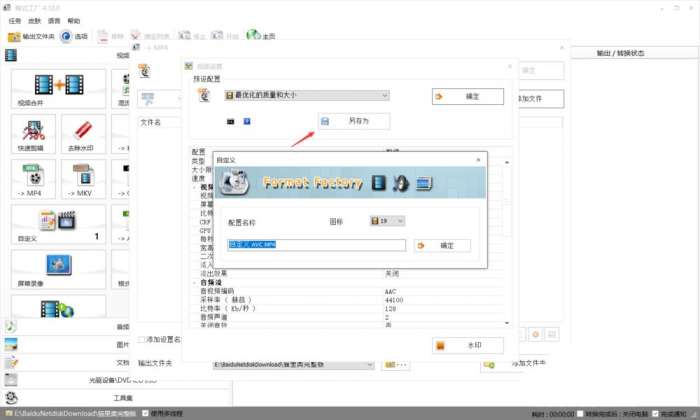The width and height of the screenshot is (700, 420).
Task: Click the audio icon in Format Factory banner
Action: tap(401, 183)
